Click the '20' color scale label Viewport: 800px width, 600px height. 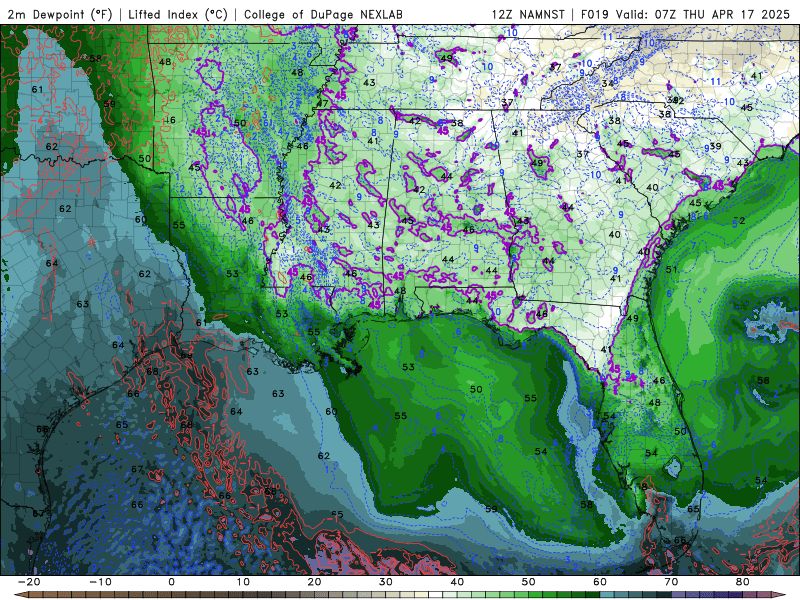click(314, 582)
